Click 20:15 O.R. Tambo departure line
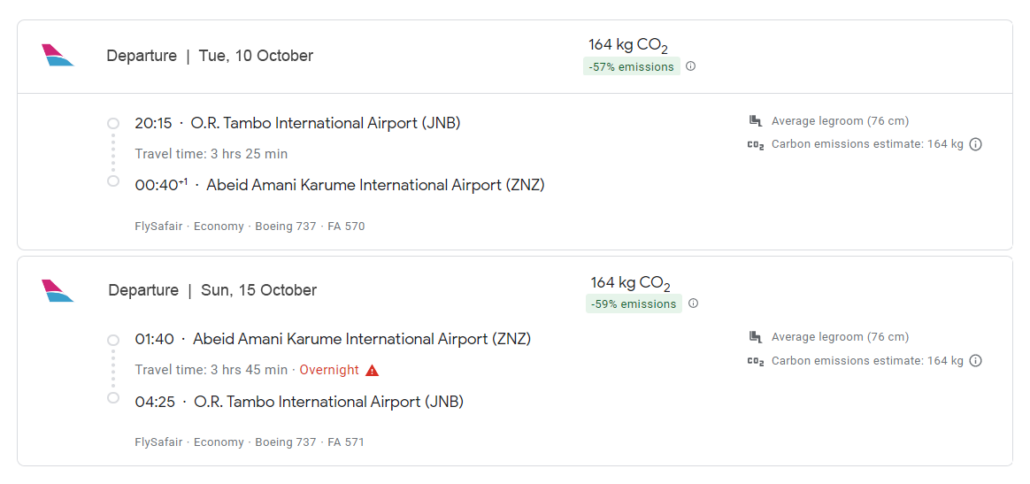The height and width of the screenshot is (484, 1030). (298, 123)
